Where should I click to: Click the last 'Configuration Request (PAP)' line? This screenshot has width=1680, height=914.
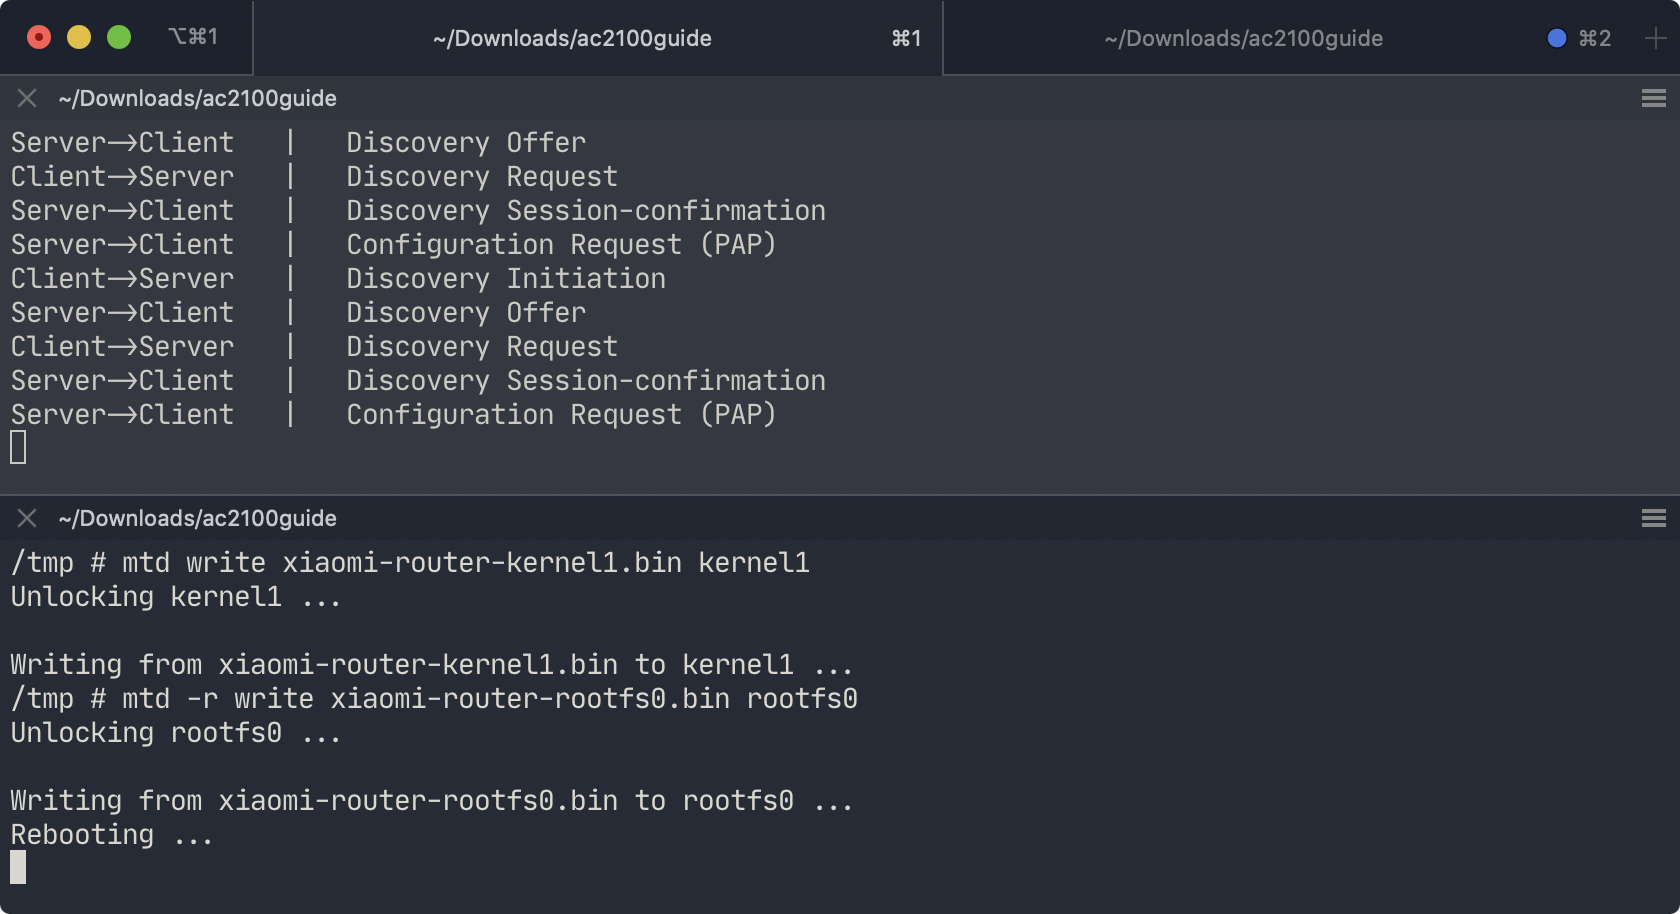tap(393, 414)
